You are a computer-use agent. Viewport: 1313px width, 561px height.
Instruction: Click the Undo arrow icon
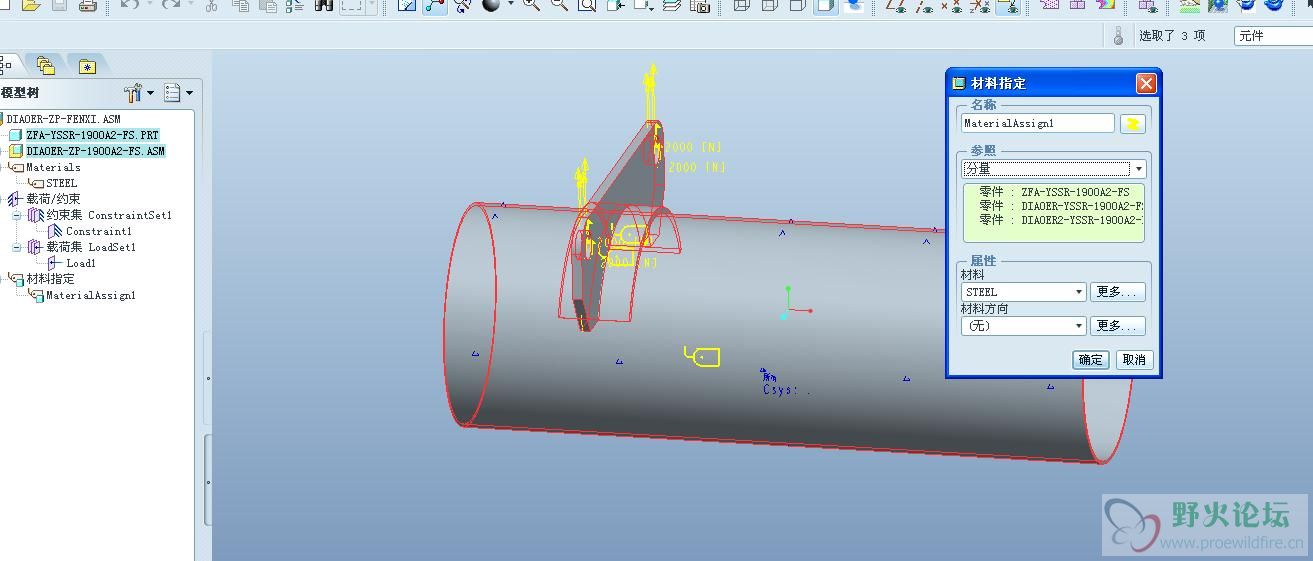[129, 5]
